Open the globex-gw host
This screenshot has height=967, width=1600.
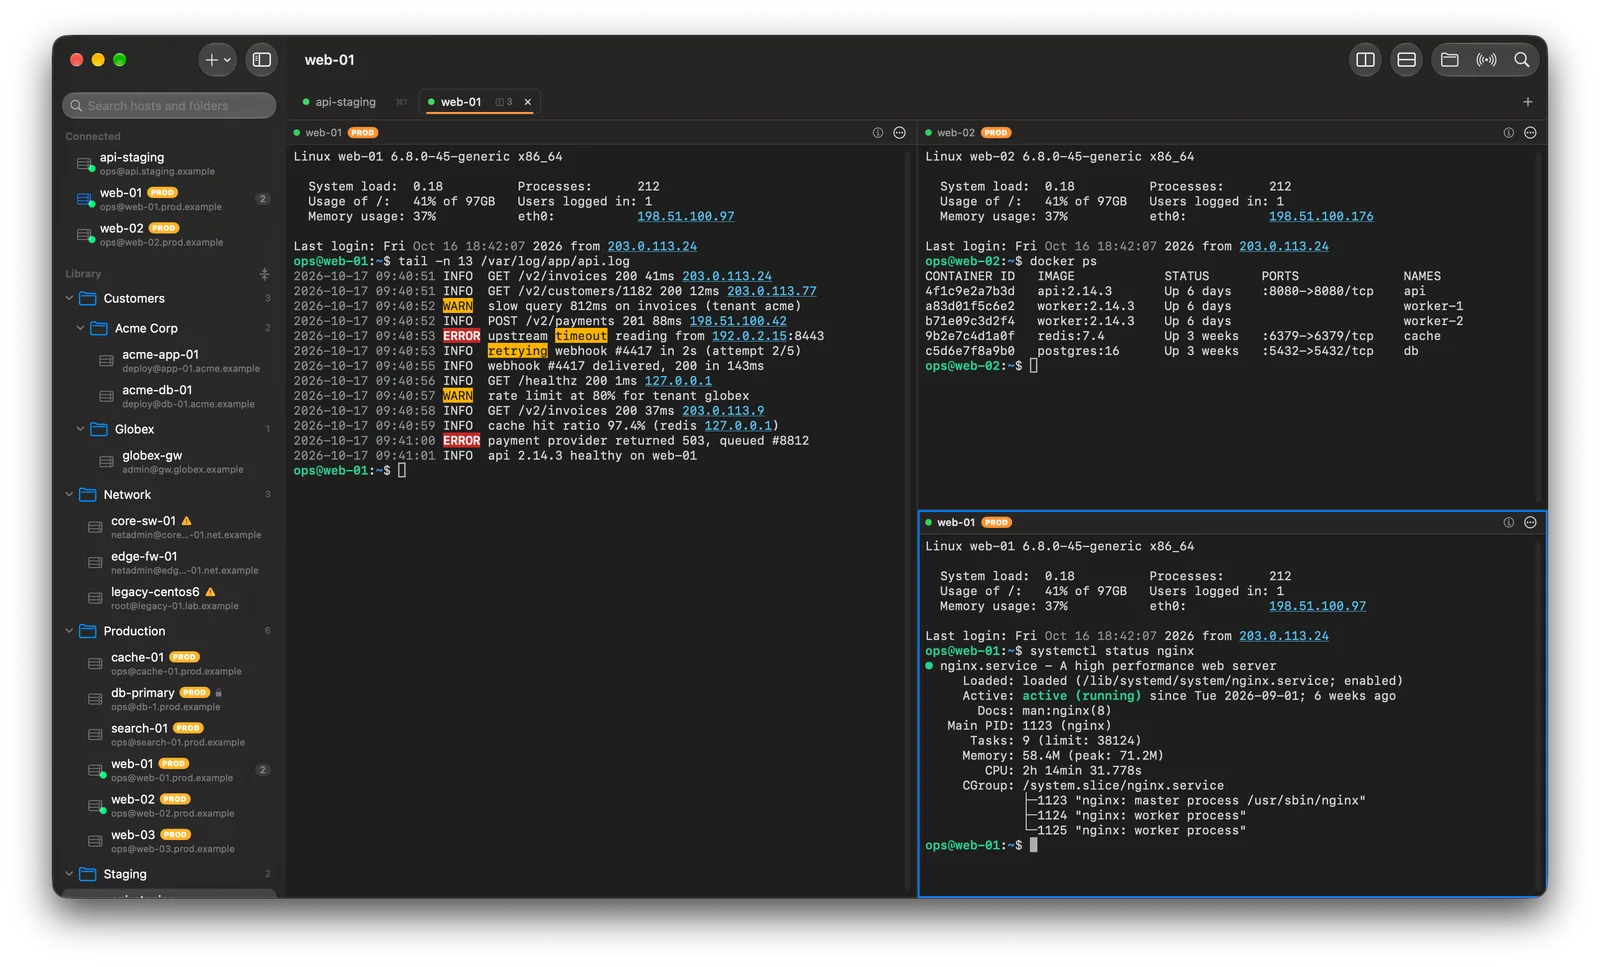coord(169,462)
